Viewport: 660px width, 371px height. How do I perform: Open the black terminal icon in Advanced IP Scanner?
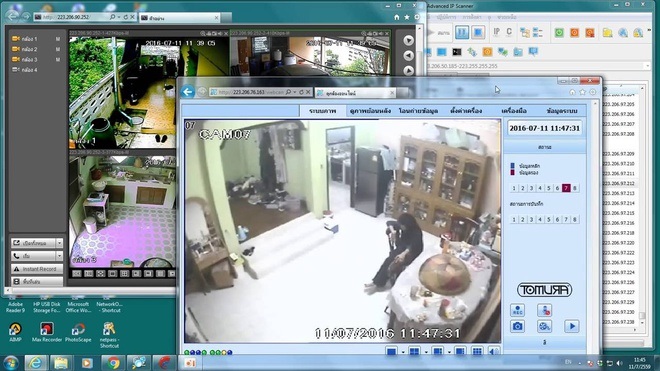click(x=457, y=52)
